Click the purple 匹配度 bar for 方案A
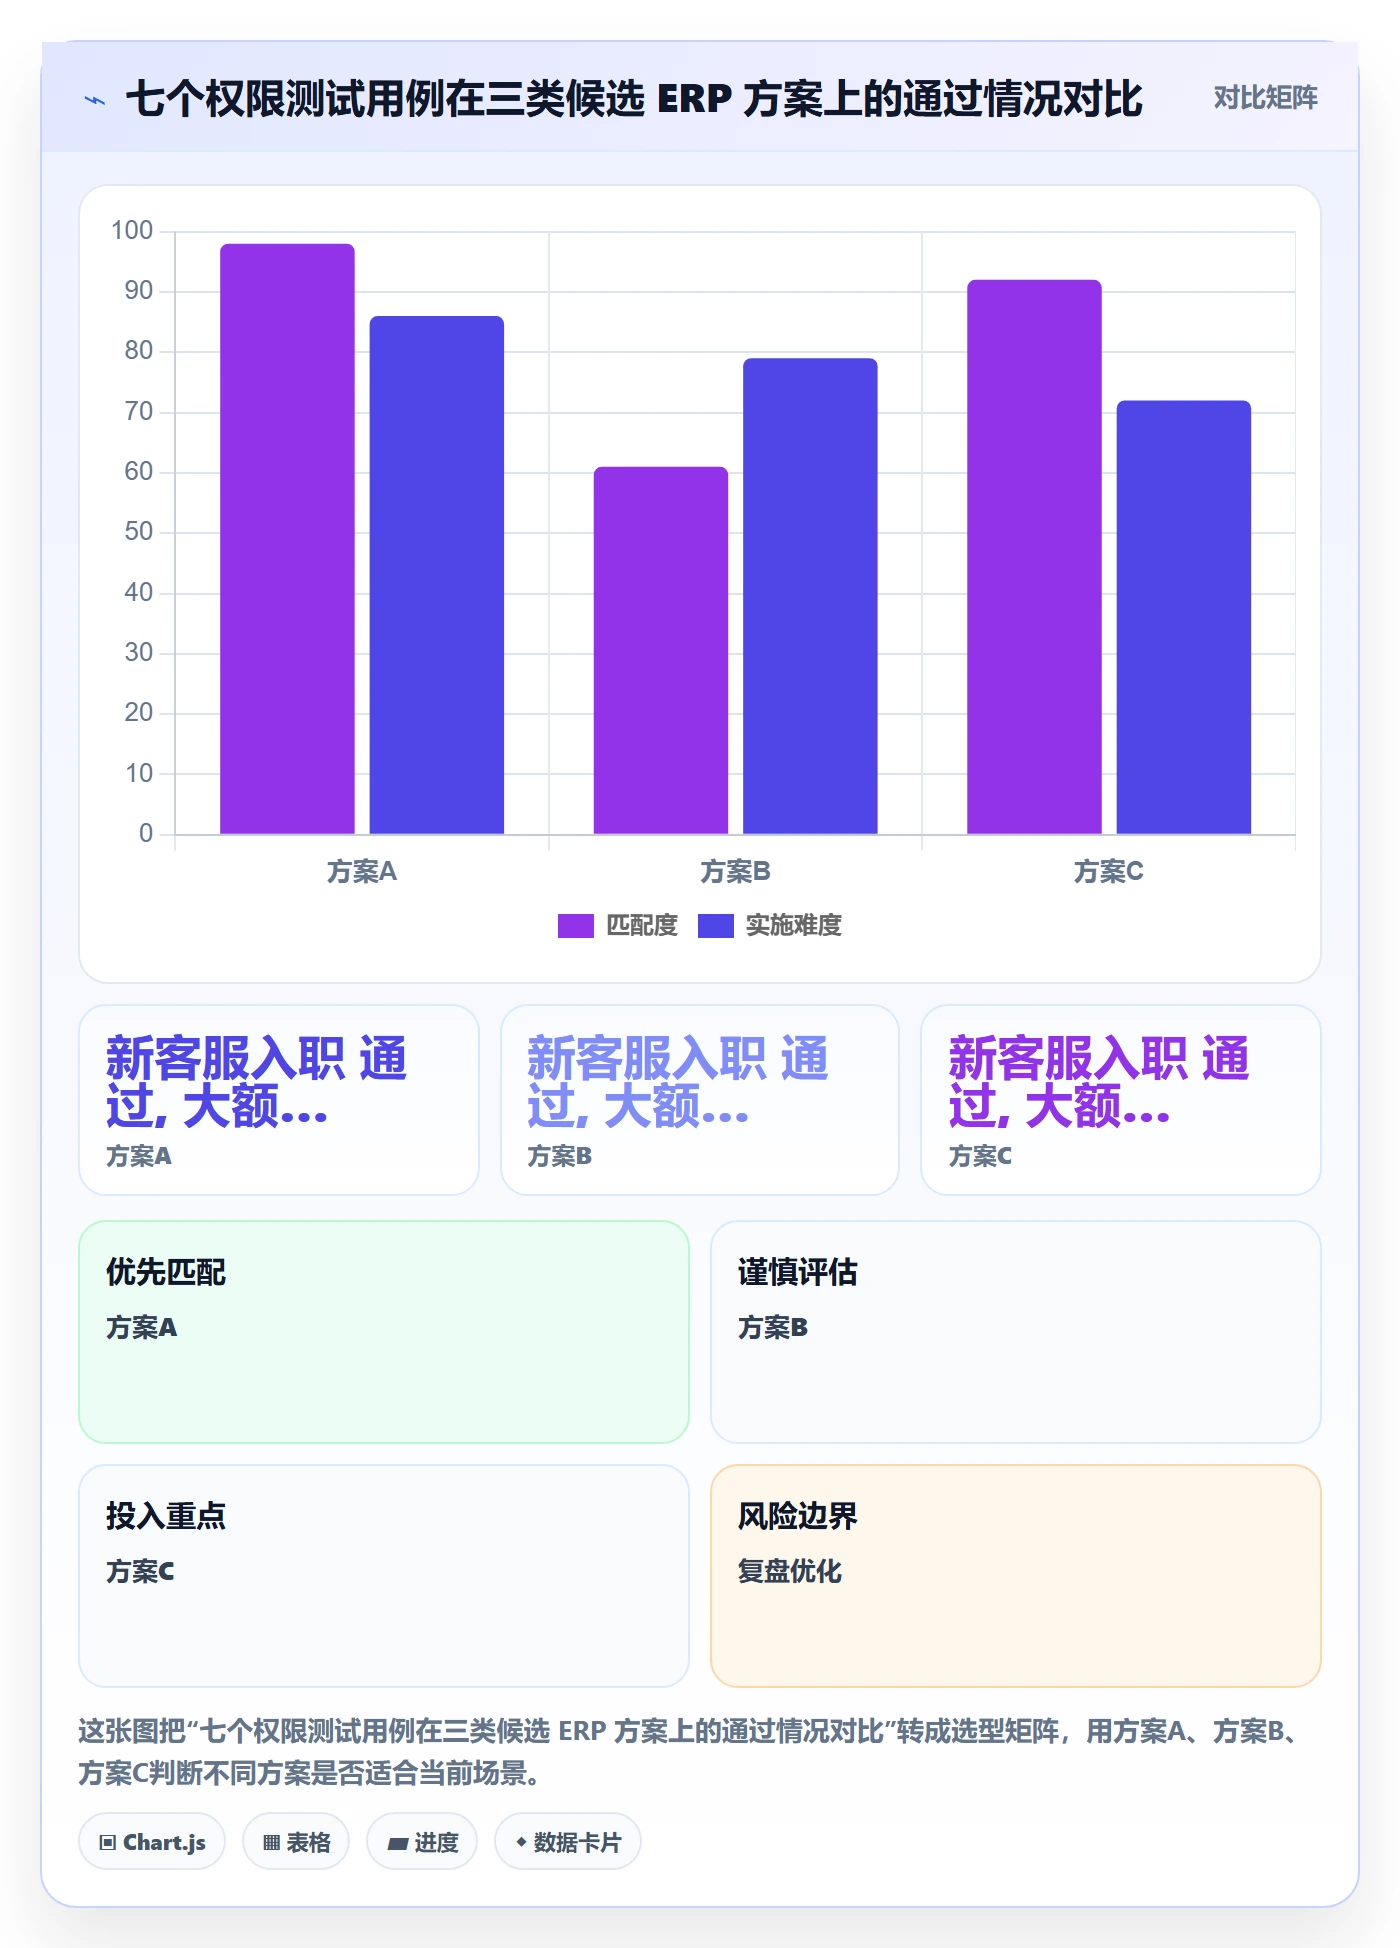Screen dimensions: 1400x1948 point(287,539)
